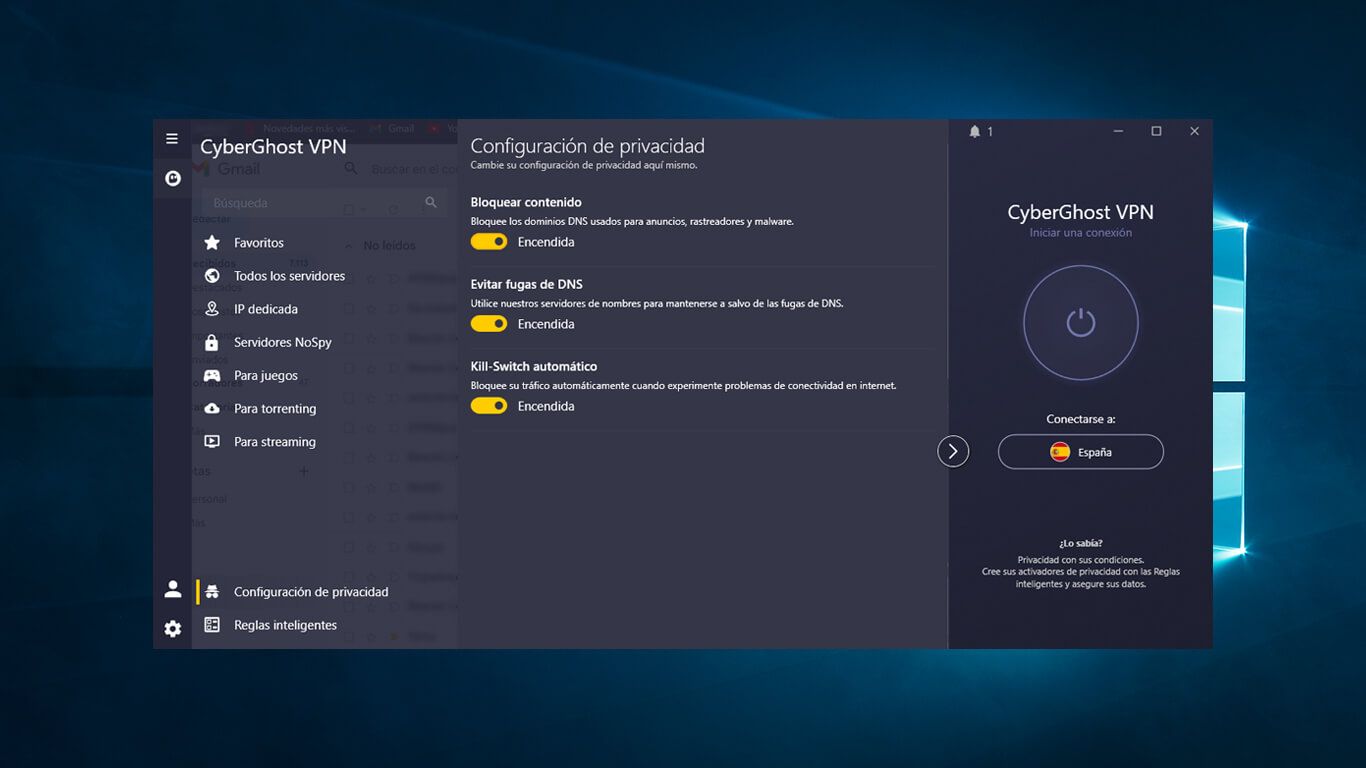Minimize the CyberGhost window
Screen dimensions: 1366x768
(x=1118, y=131)
